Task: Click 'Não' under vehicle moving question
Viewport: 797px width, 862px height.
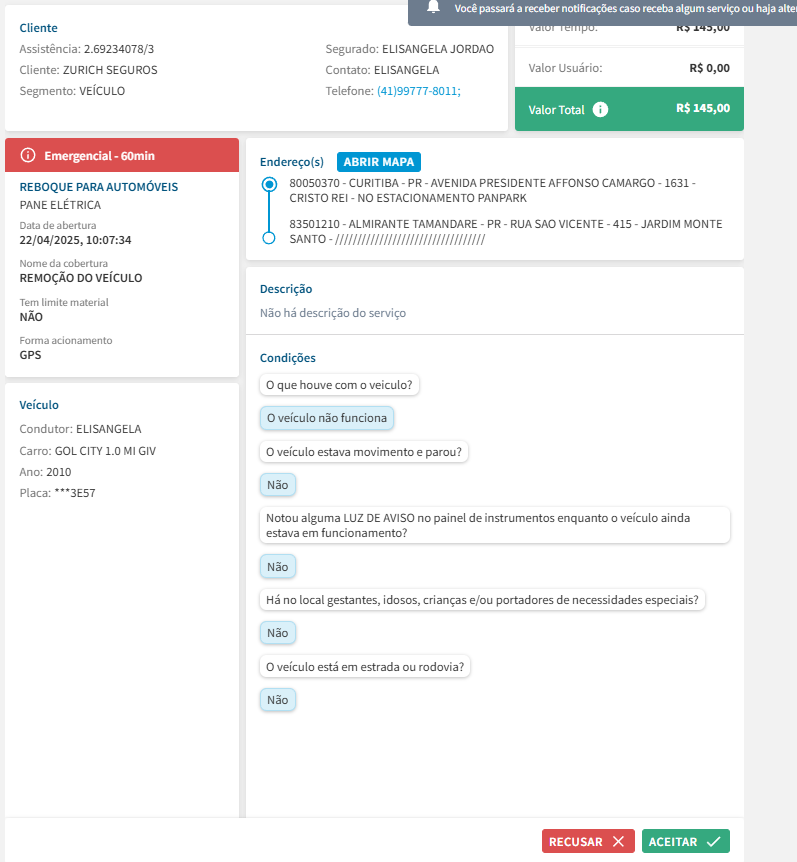Action: coord(277,485)
